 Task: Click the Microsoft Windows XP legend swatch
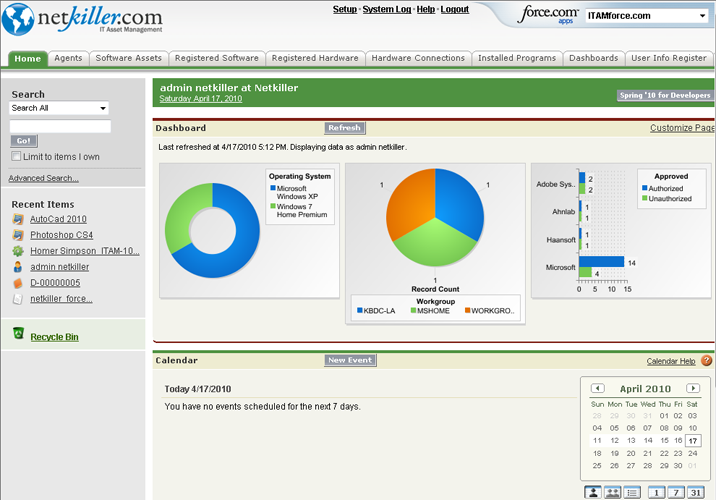click(x=273, y=188)
